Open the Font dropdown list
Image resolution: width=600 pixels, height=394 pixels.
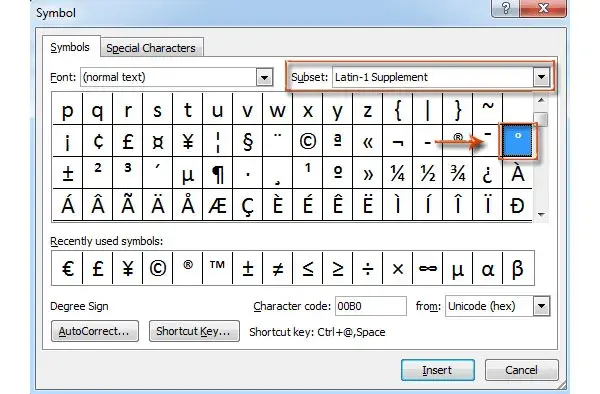(x=264, y=77)
